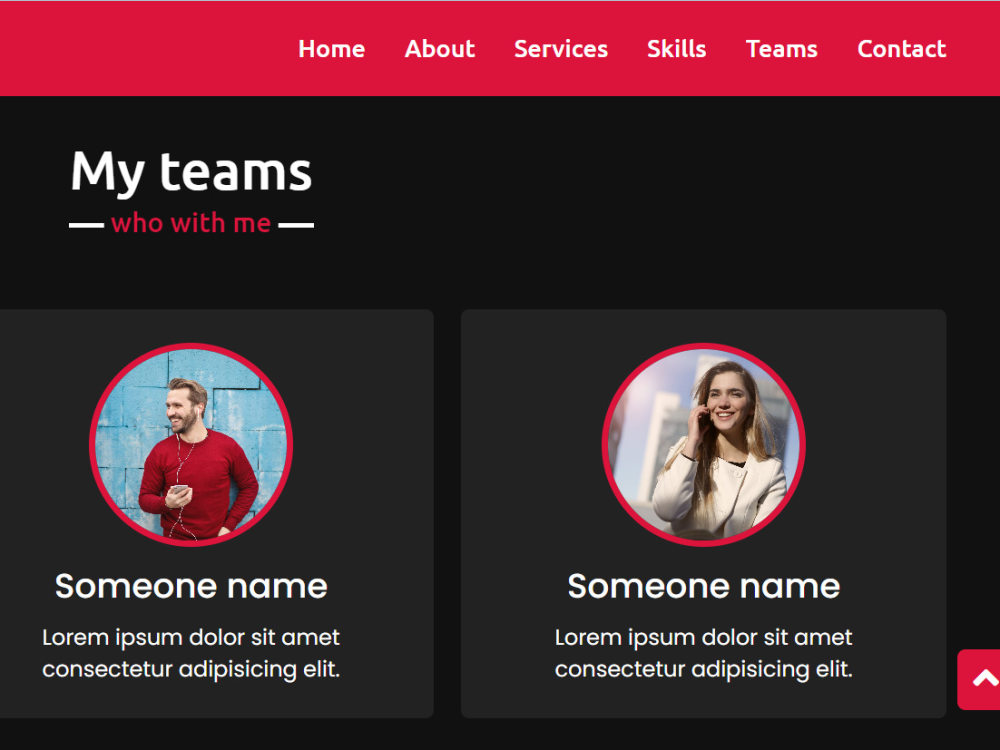The width and height of the screenshot is (1000, 750).
Task: Click 'Someone name' under the man's photo
Action: click(x=191, y=586)
